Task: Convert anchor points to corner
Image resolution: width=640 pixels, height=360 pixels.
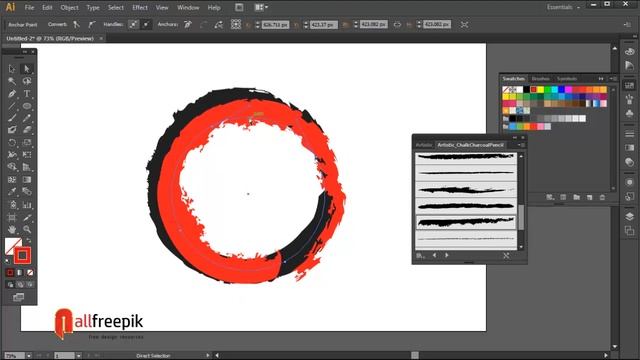Action: point(76,24)
